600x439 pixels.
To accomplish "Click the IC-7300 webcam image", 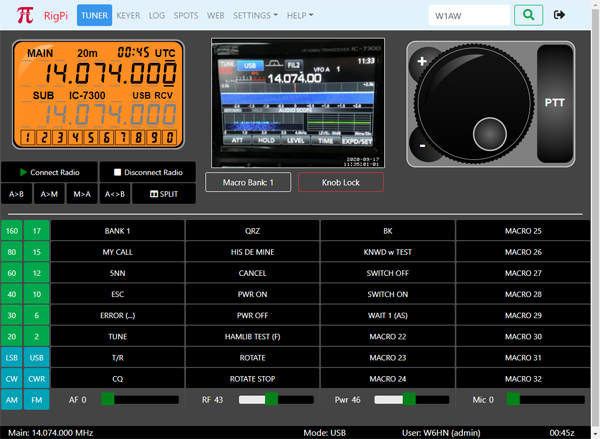I will 298,103.
